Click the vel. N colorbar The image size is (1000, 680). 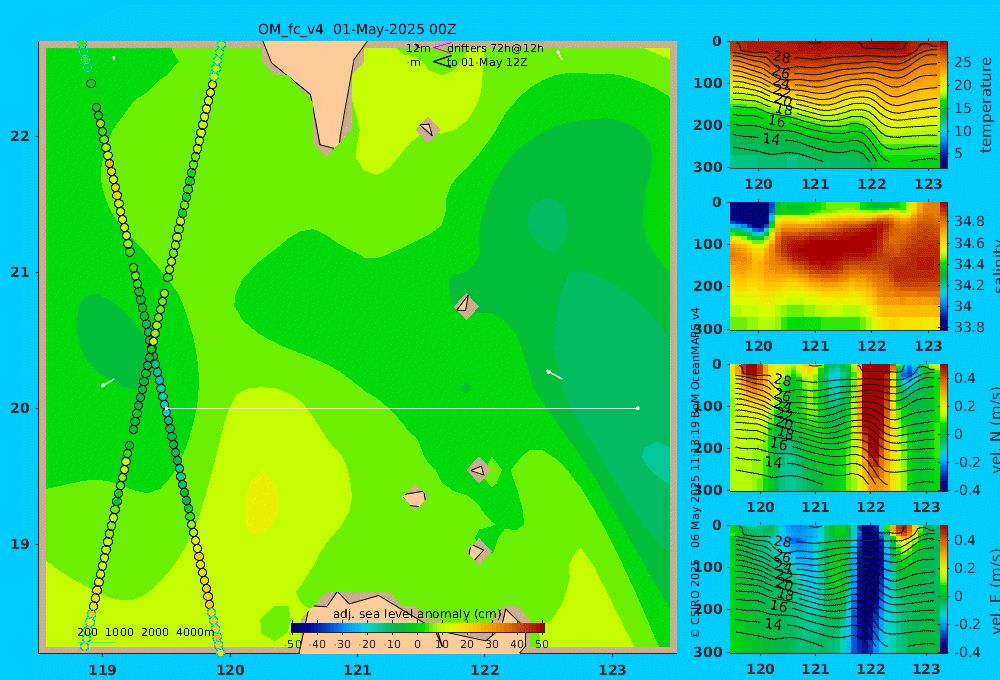[x=944, y=427]
